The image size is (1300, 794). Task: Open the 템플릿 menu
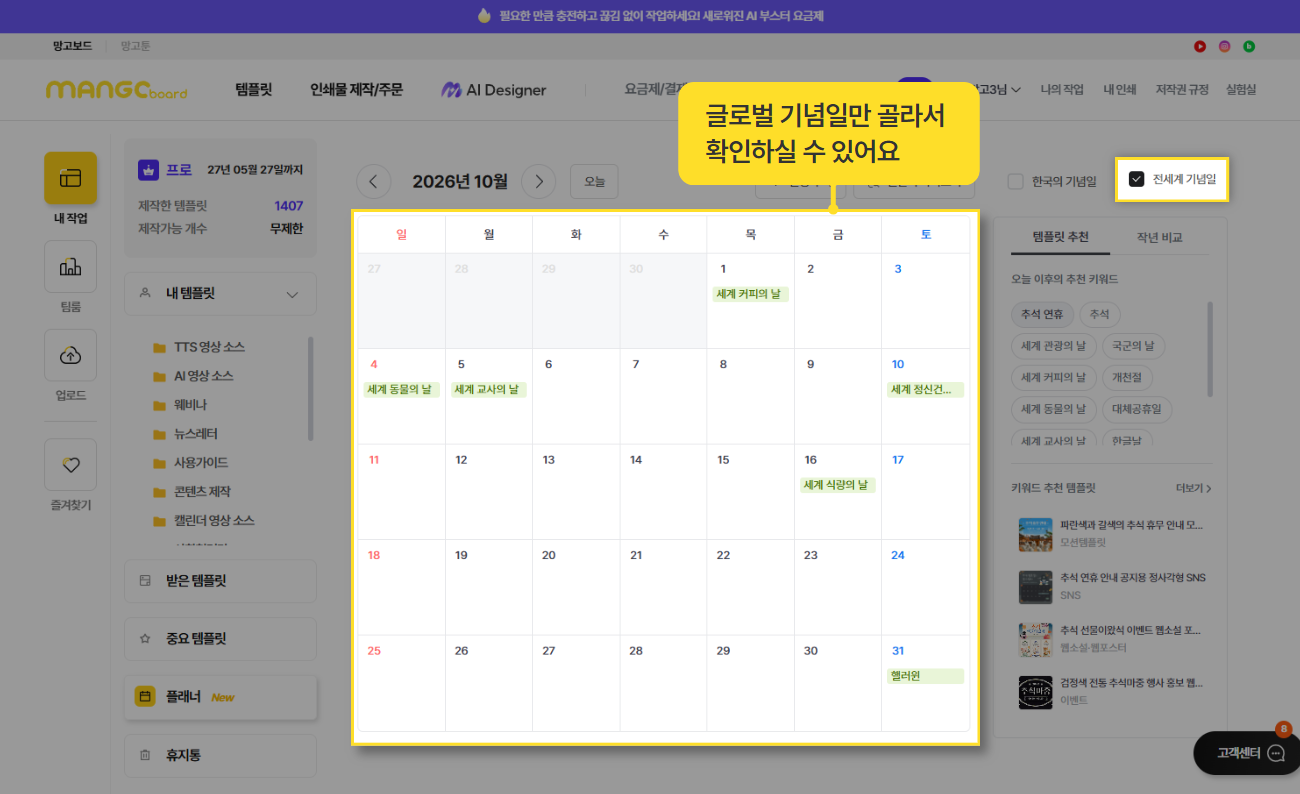click(254, 90)
